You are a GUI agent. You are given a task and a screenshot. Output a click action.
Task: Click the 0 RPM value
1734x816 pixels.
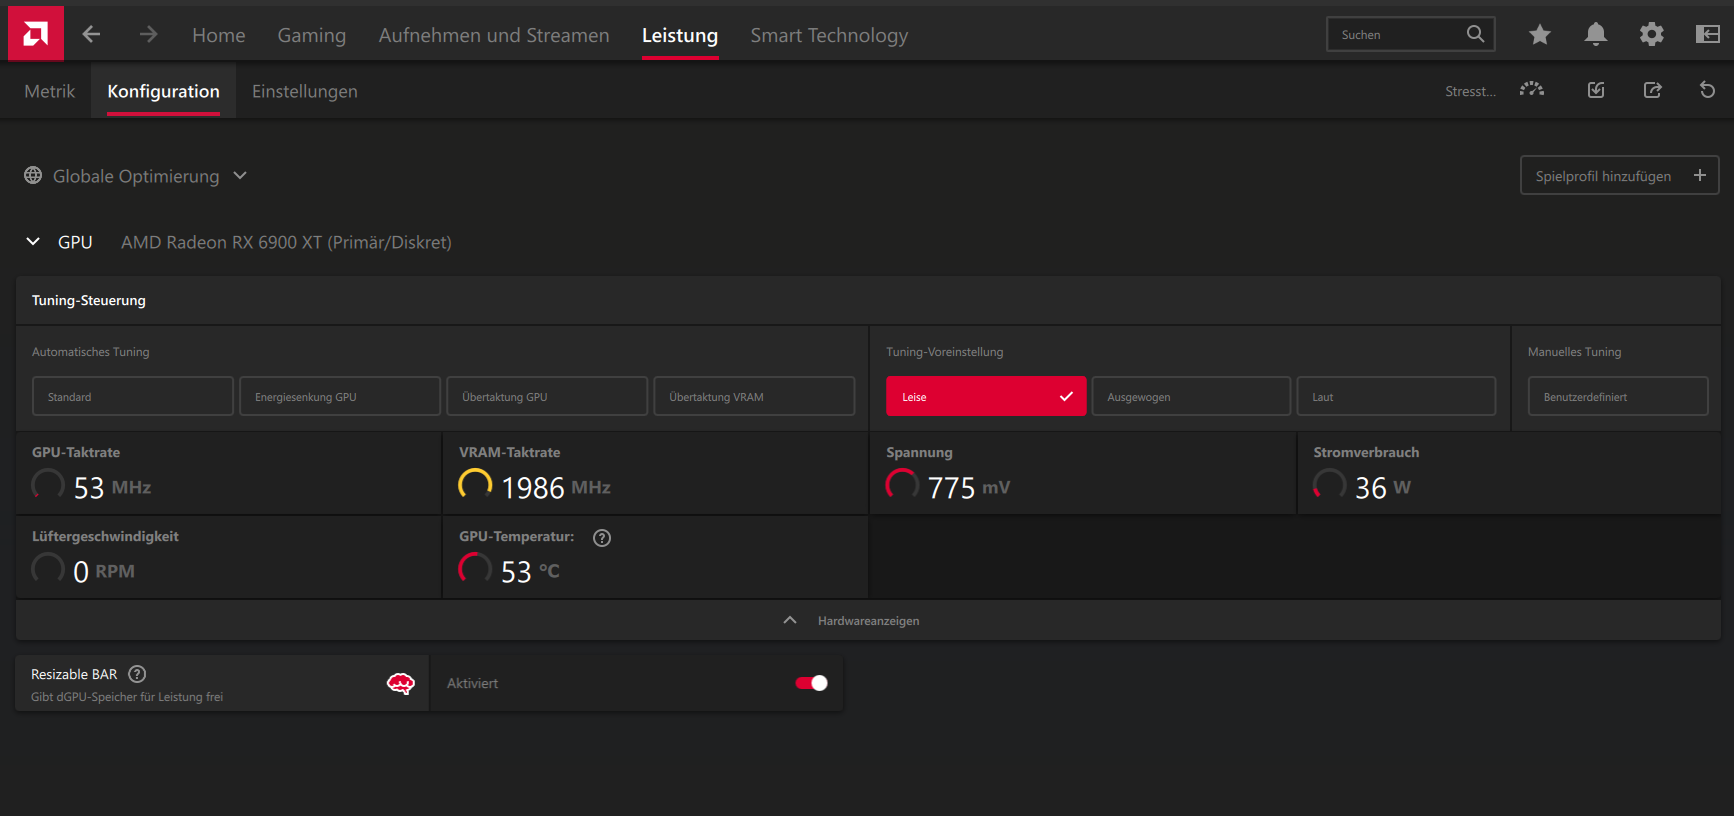click(x=104, y=571)
